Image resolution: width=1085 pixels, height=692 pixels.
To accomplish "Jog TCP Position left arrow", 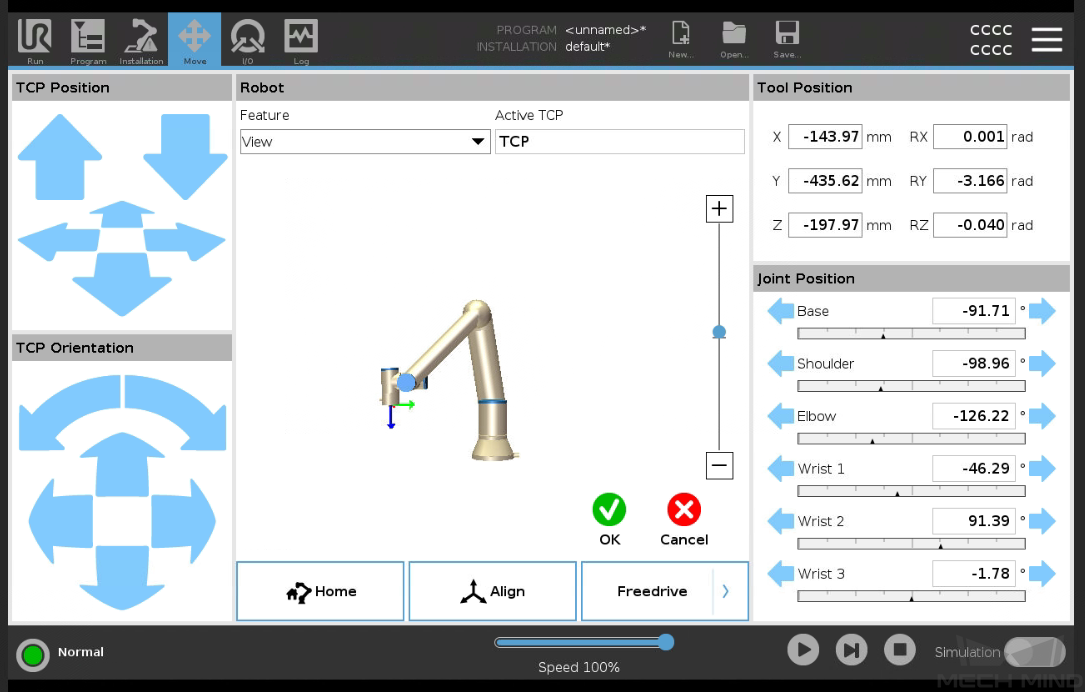I will (x=58, y=242).
